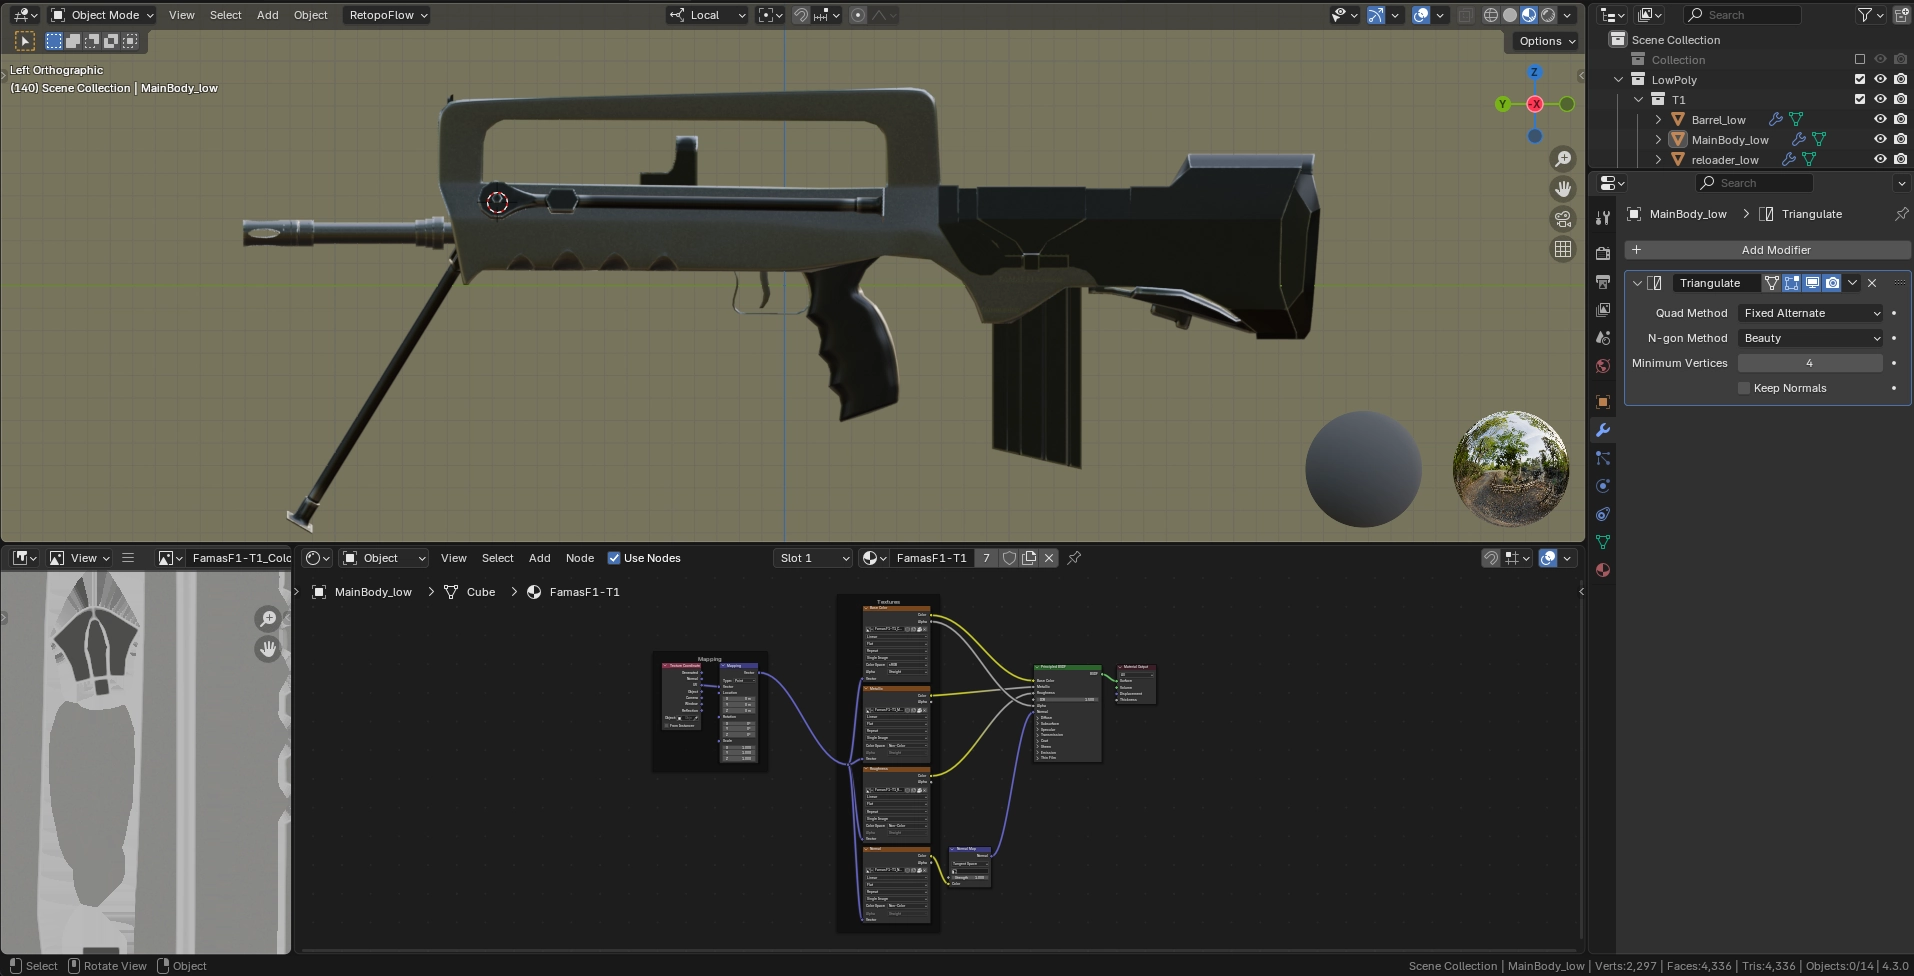The height and width of the screenshot is (976, 1914).
Task: Select Barrel_low in the outliner
Action: (1718, 120)
